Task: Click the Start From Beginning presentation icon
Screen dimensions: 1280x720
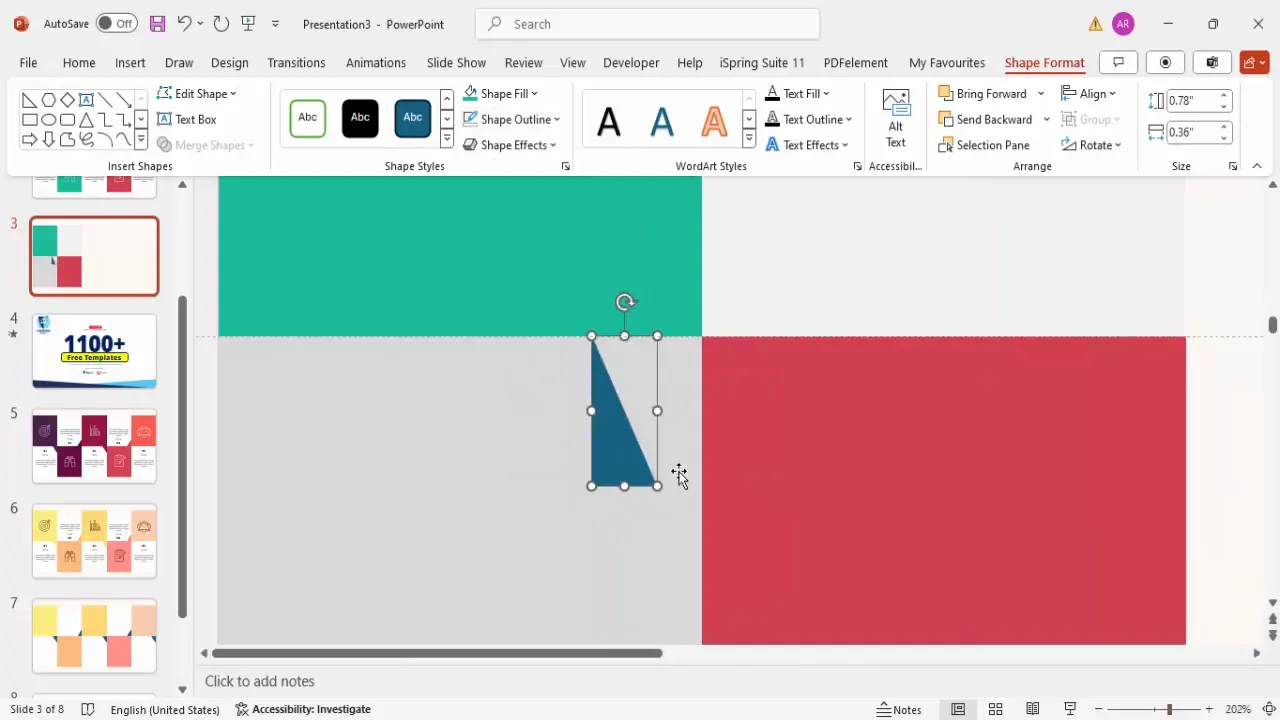Action: [x=249, y=23]
